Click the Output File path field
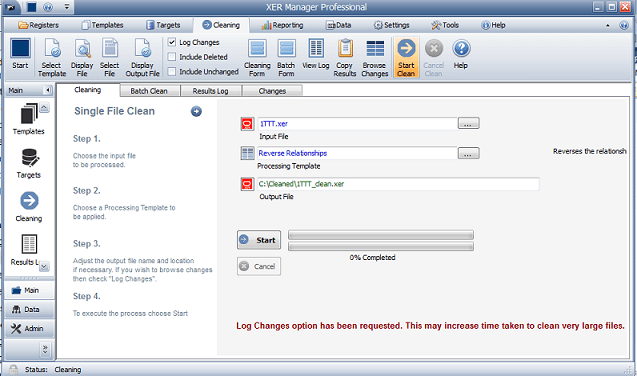Screen dimensions: 637x376 [398, 184]
